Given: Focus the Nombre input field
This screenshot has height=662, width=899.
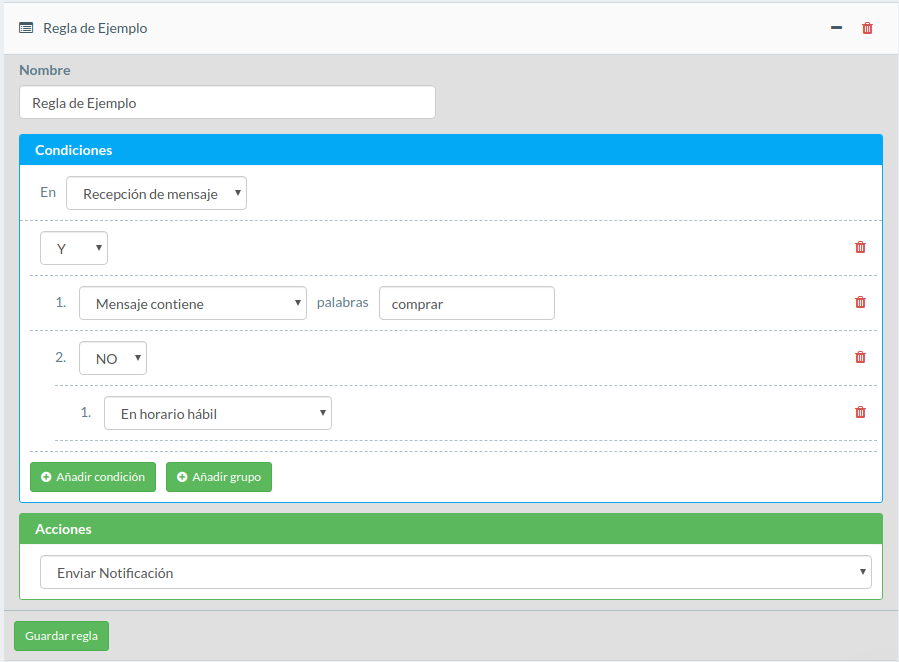Looking at the screenshot, I should [228, 103].
